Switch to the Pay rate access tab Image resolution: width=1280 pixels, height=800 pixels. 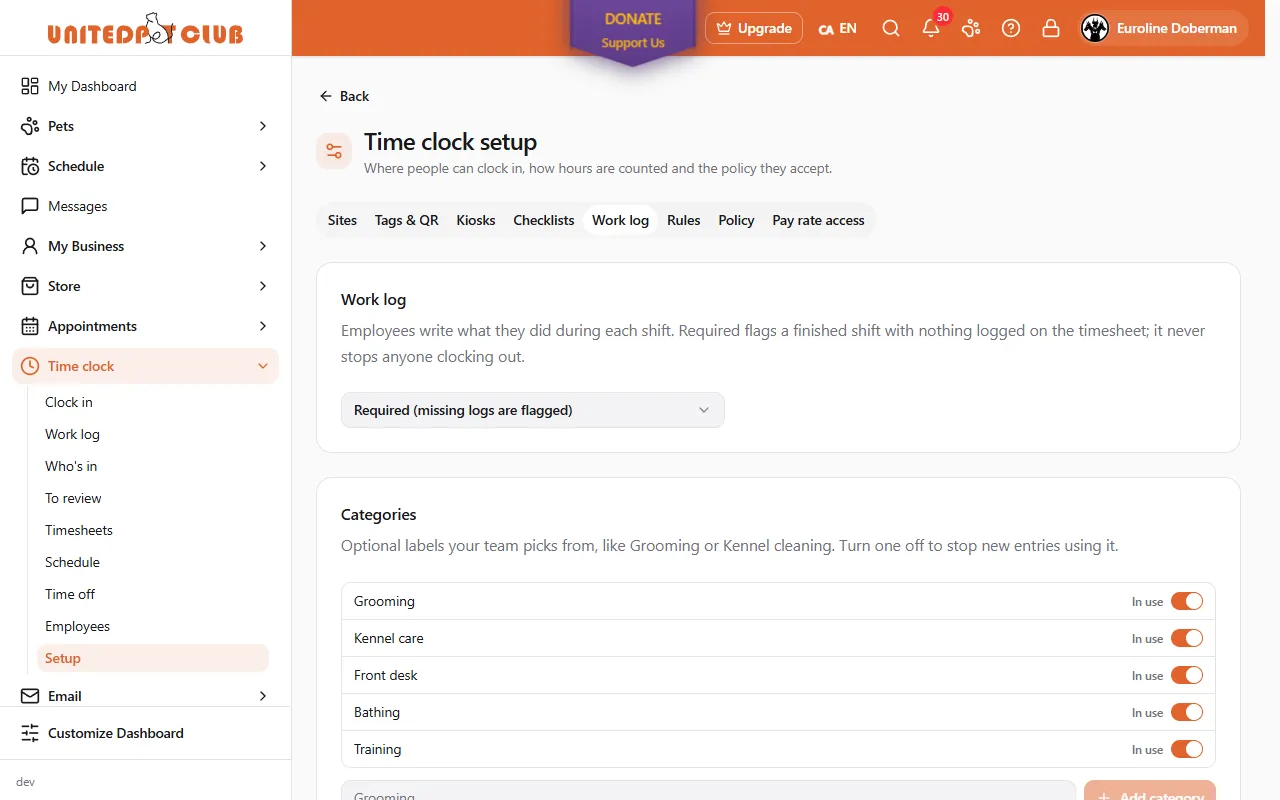pyautogui.click(x=818, y=220)
